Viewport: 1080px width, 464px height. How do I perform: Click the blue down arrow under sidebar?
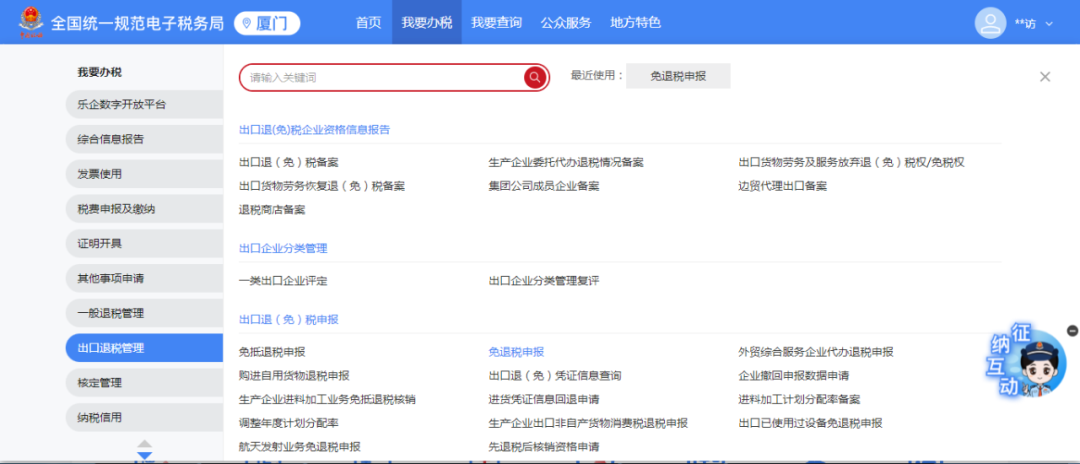(145, 456)
